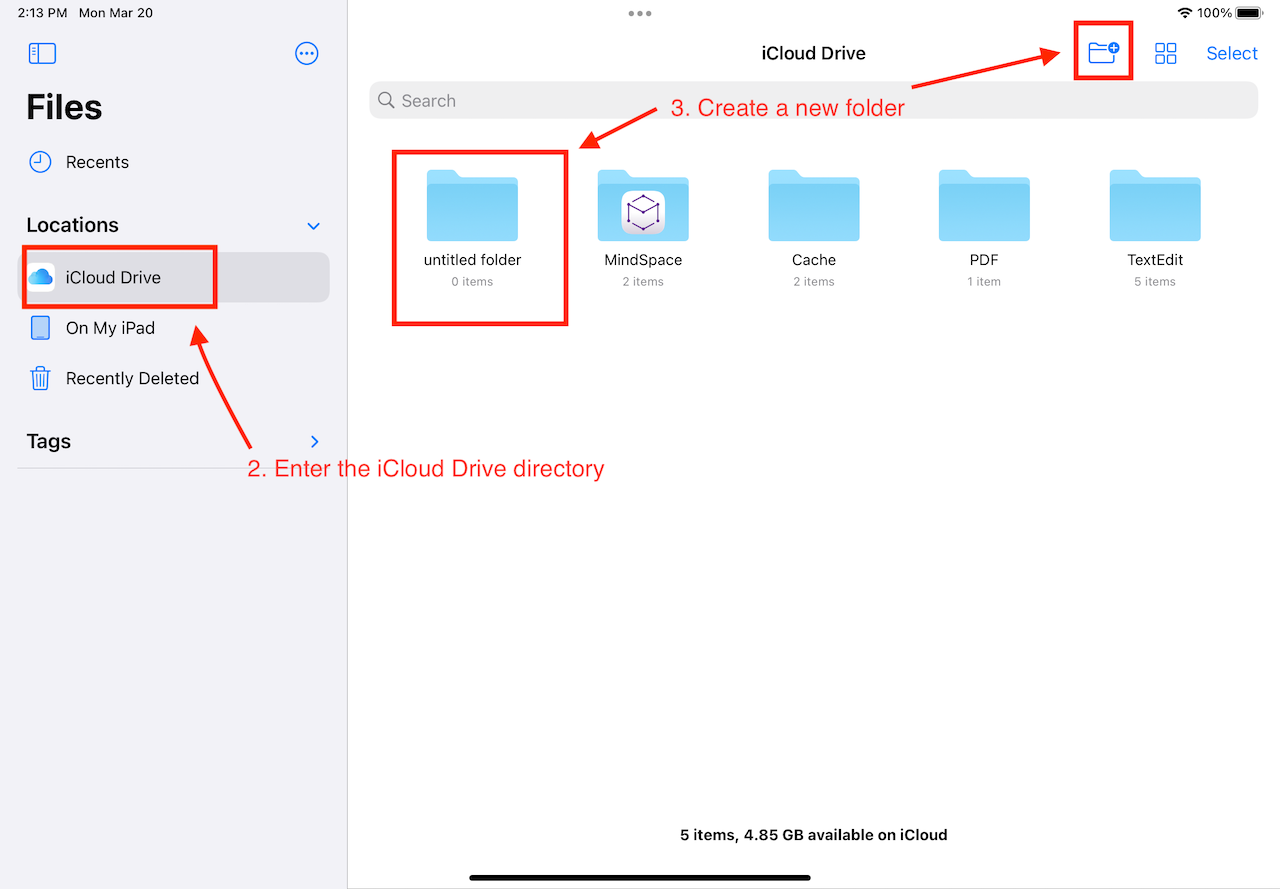Switch the view using the grid icon
The height and width of the screenshot is (889, 1280).
click(x=1165, y=54)
